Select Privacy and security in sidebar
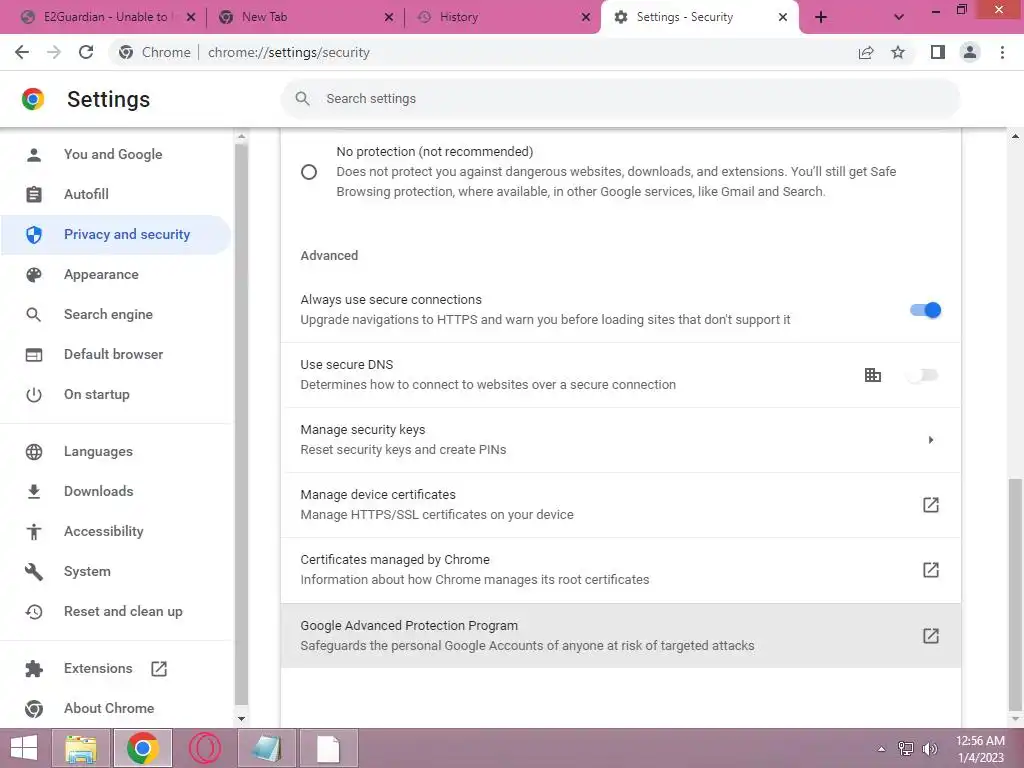1024x768 pixels. point(116,234)
